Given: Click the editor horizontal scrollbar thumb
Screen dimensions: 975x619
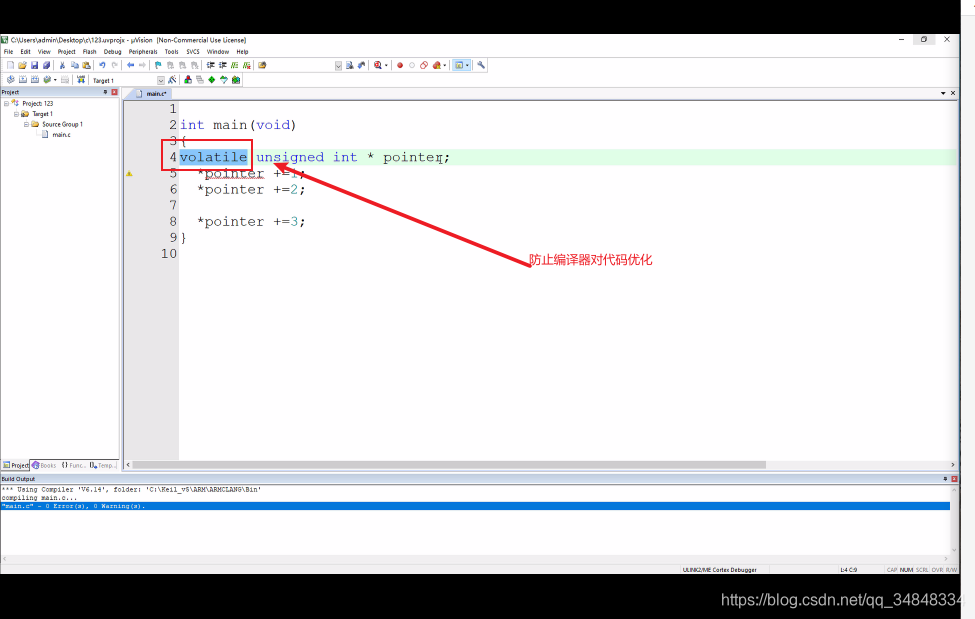Looking at the screenshot, I should coord(449,465).
